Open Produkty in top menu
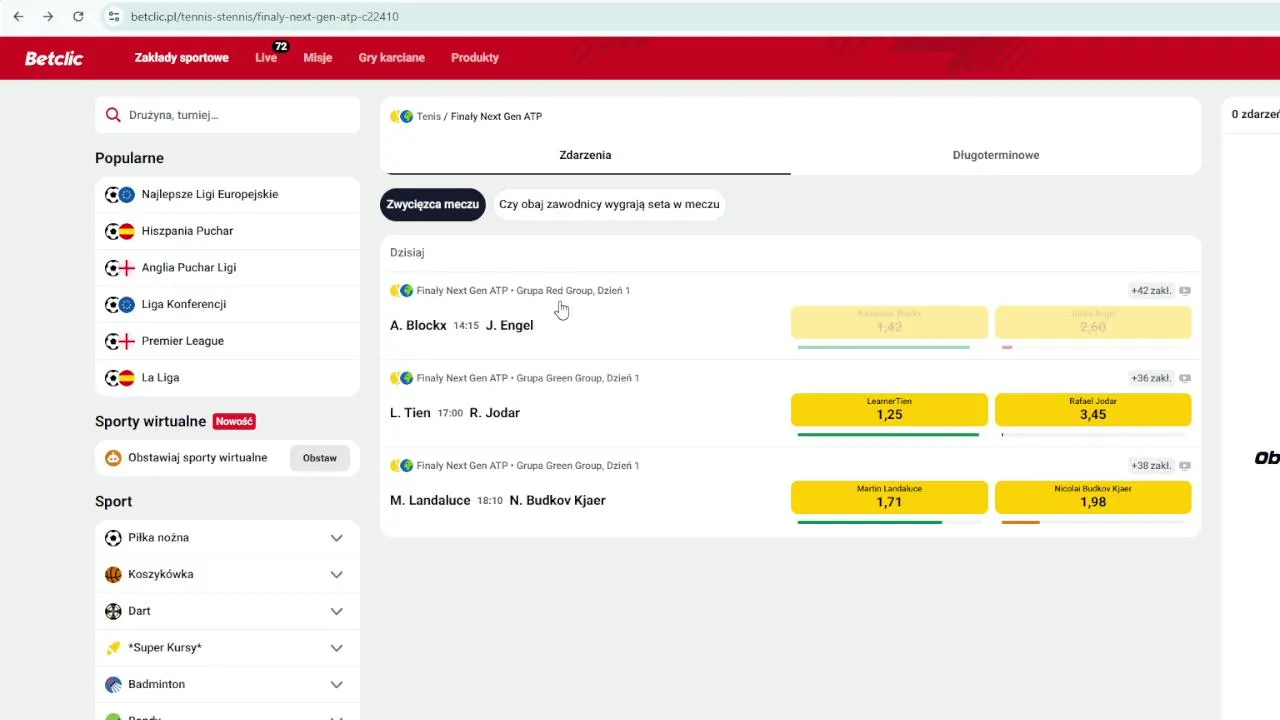Viewport: 1280px width, 720px height. 475,58
